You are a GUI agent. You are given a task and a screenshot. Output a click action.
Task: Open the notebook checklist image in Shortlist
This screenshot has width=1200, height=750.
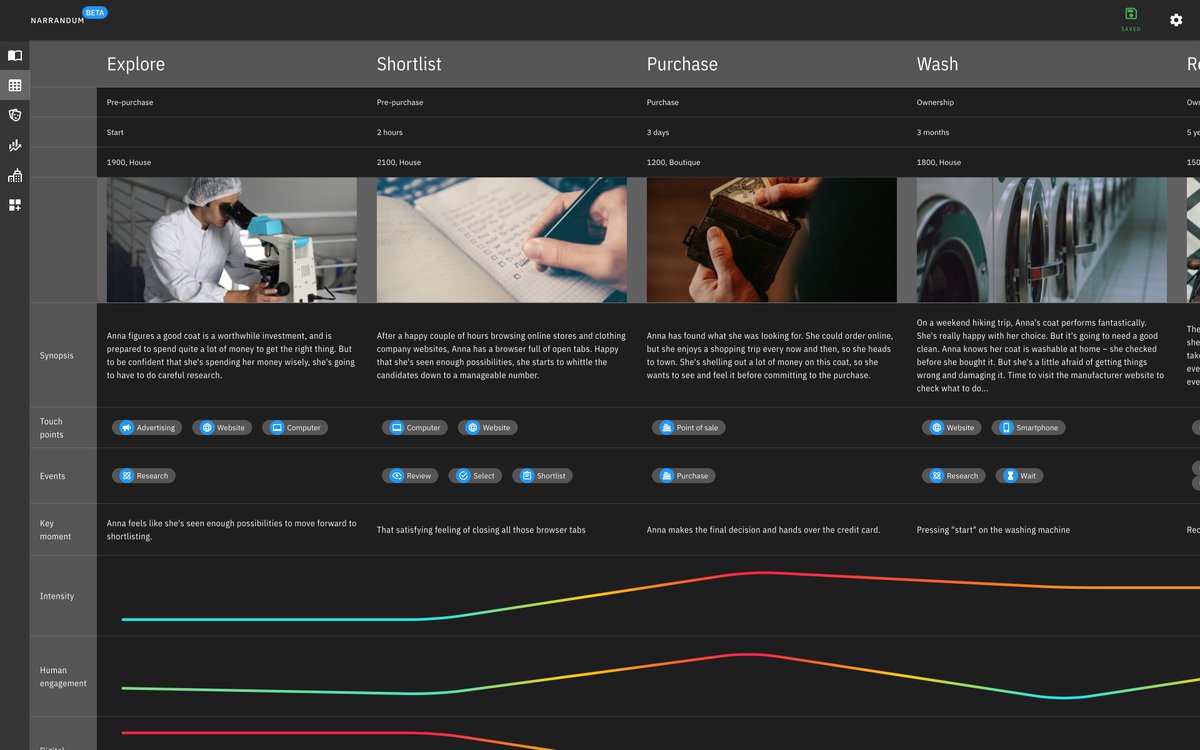[x=502, y=240]
